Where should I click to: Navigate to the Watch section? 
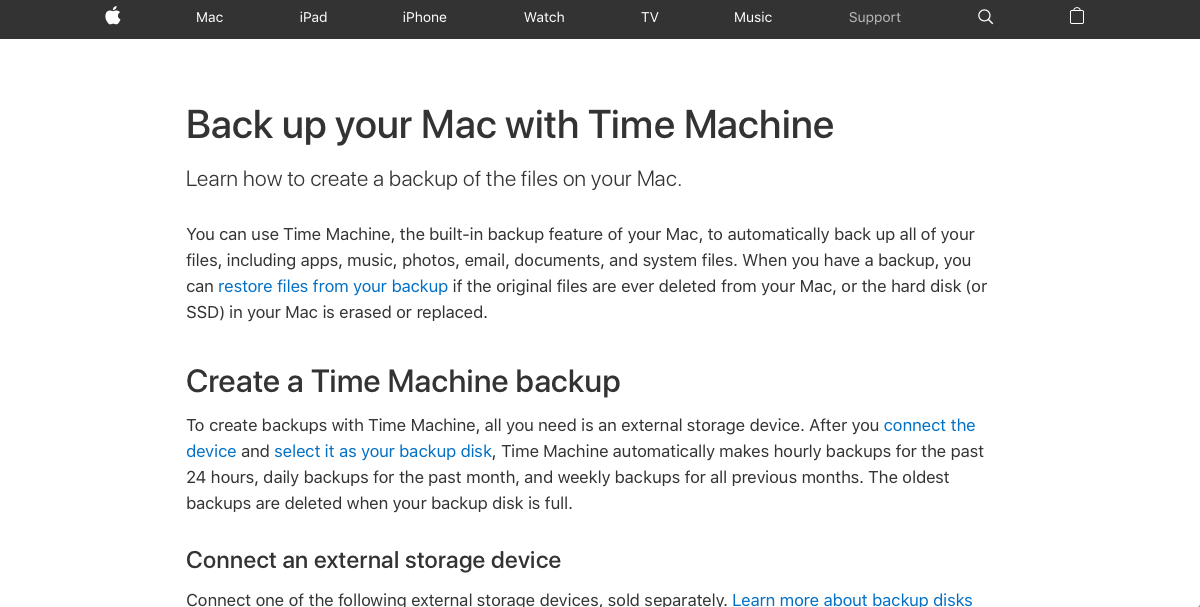(x=544, y=17)
